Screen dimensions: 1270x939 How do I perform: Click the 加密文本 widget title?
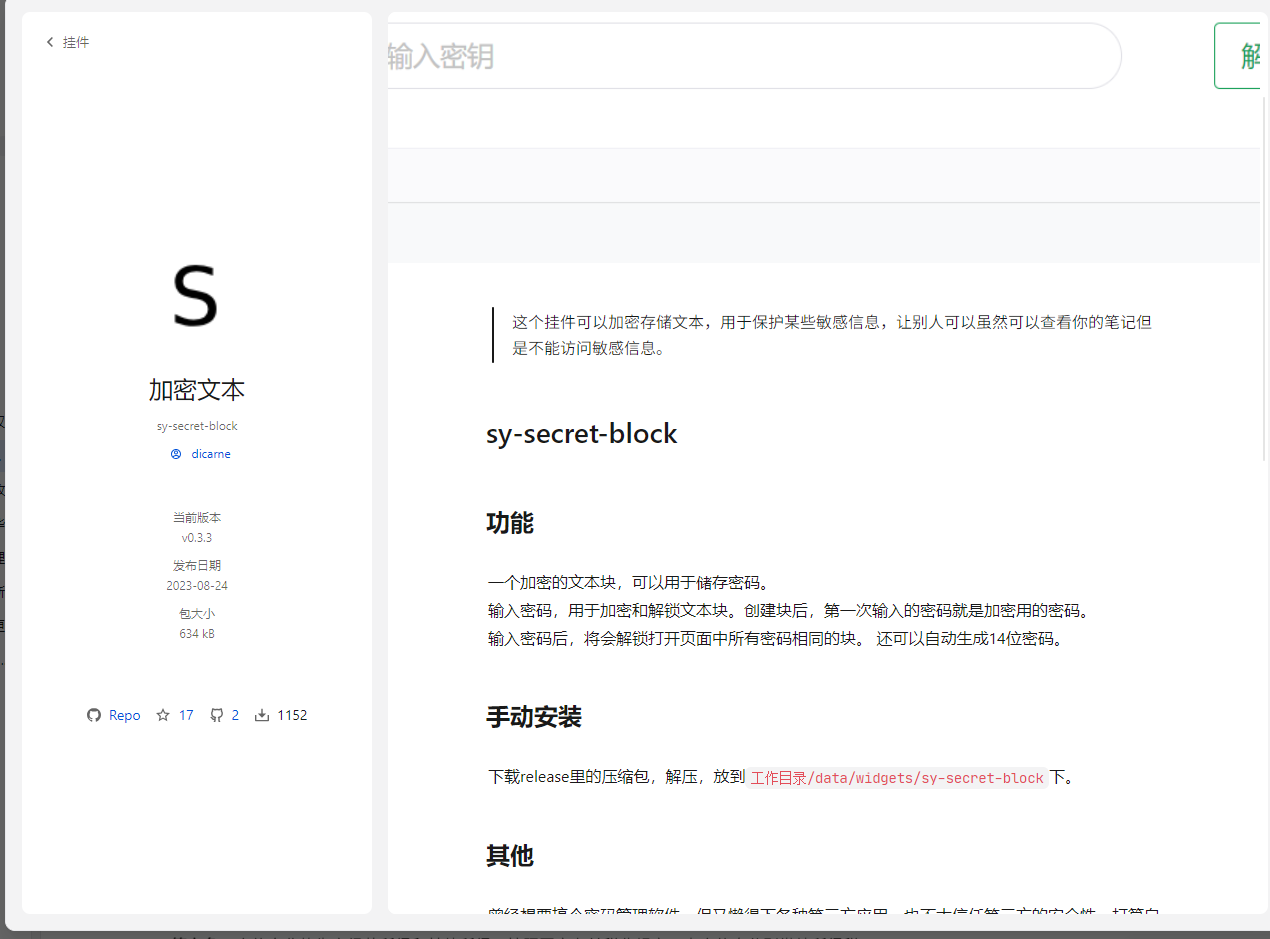pyautogui.click(x=197, y=390)
